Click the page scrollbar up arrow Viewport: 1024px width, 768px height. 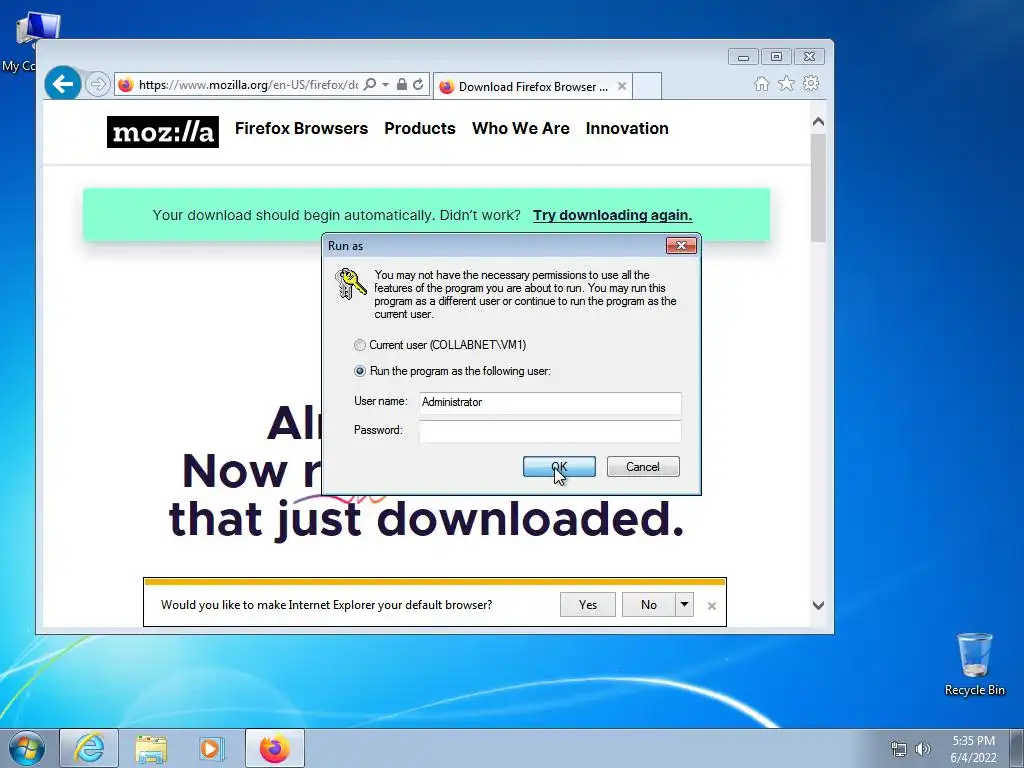(x=818, y=122)
